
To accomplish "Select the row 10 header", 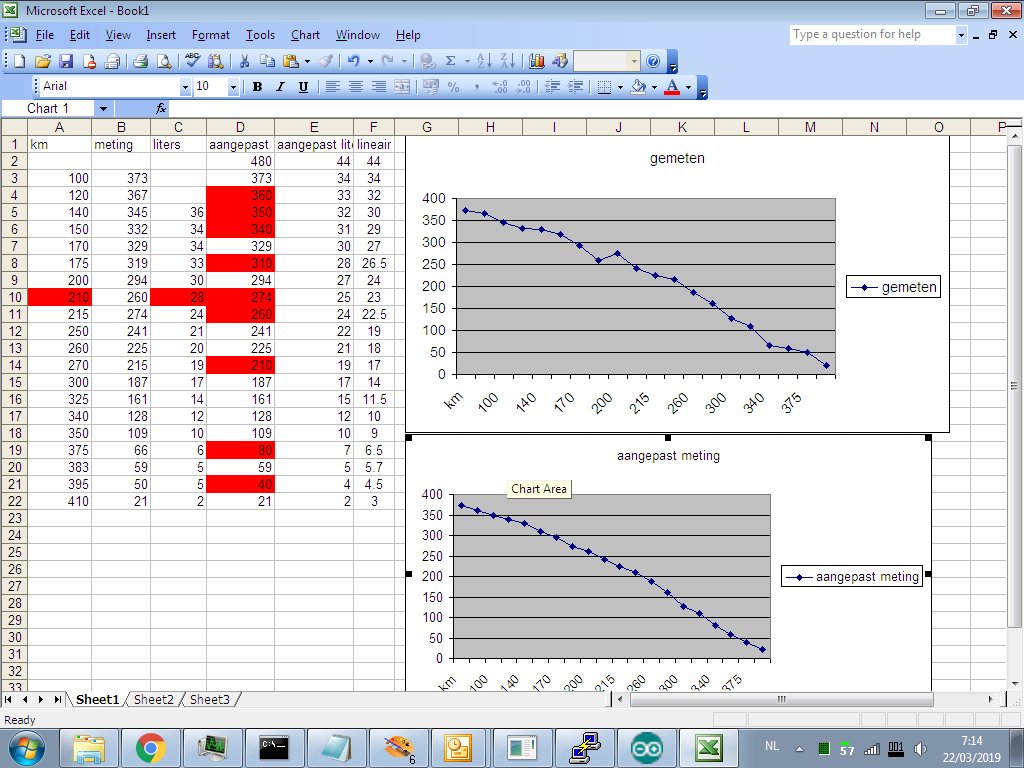I will [14, 297].
